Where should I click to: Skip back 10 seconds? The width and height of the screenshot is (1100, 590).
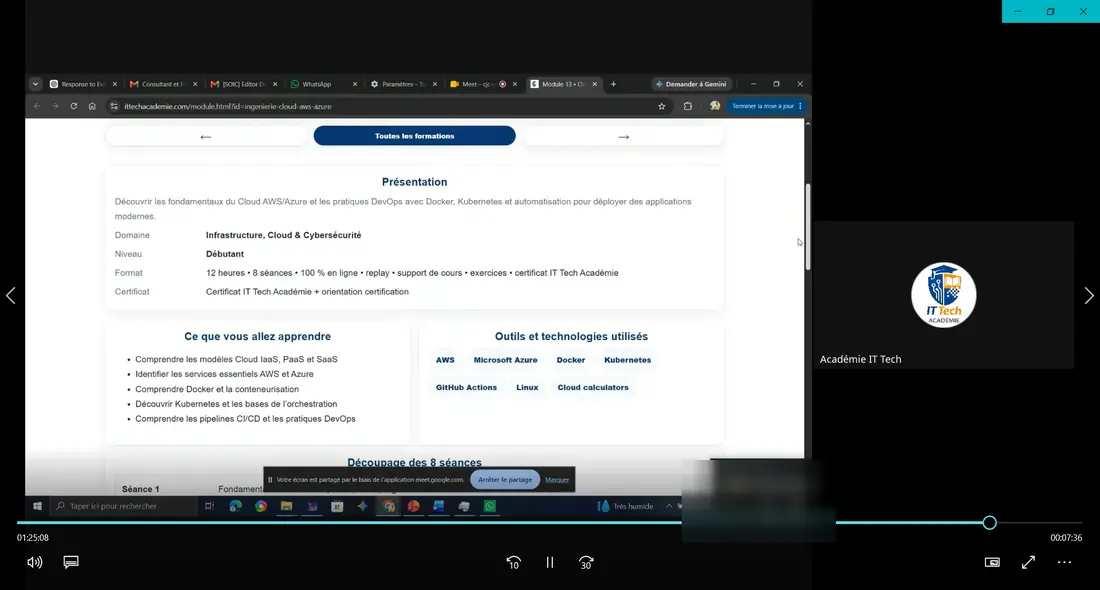[x=514, y=563]
